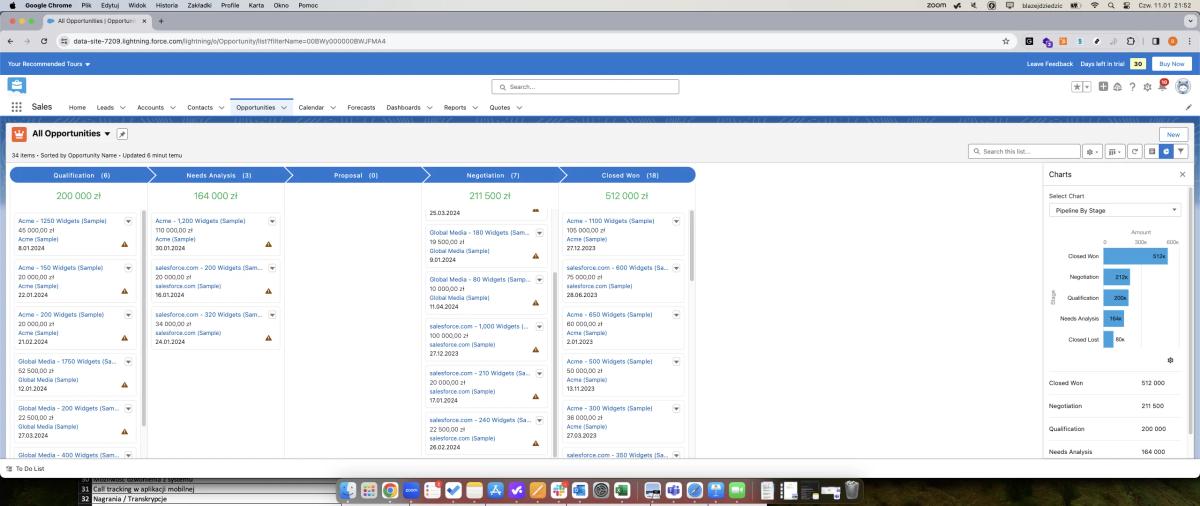Open Global Actions plus icon
Screen dimensions: 1200x506
(1103, 87)
